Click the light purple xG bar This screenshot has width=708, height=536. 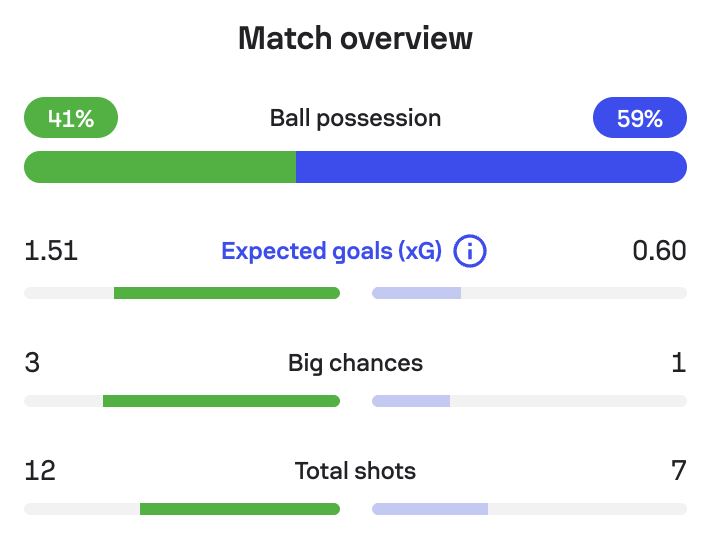[416, 293]
